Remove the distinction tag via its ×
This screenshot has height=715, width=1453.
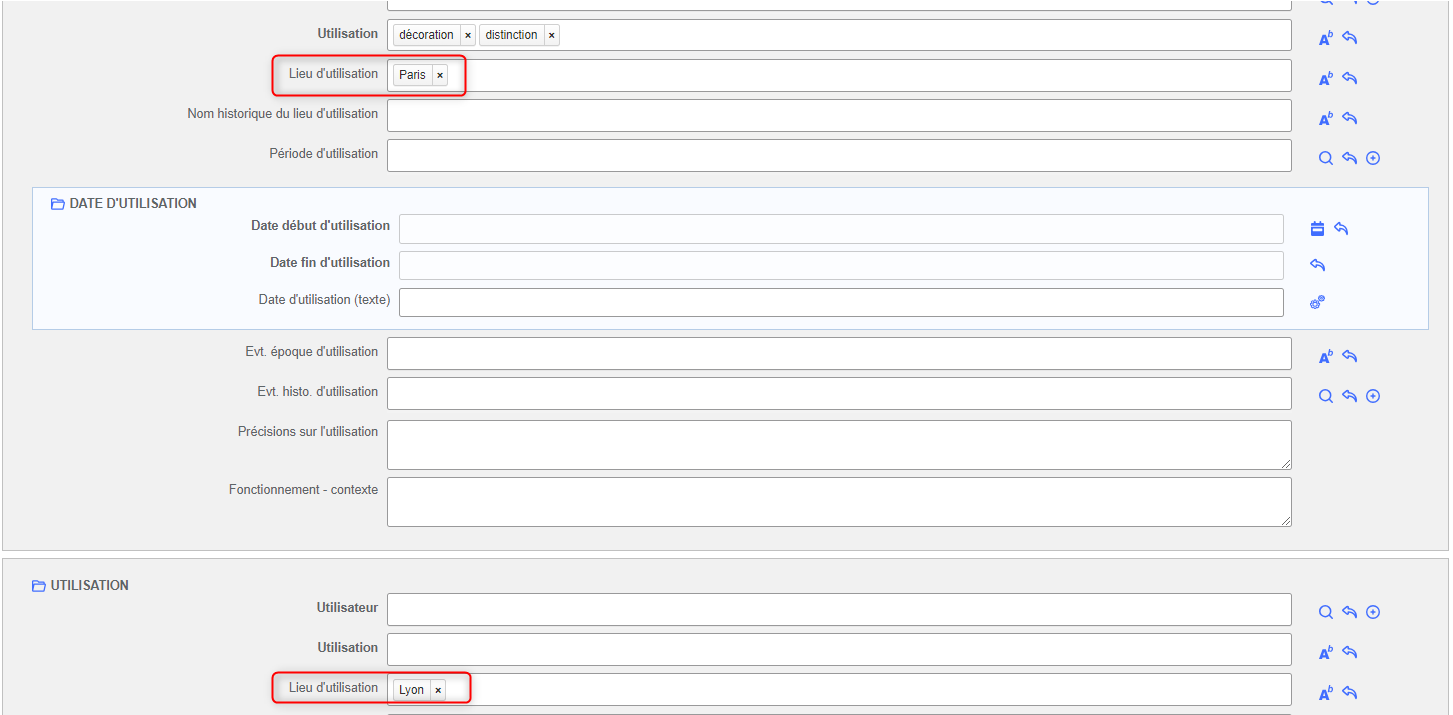coord(551,35)
